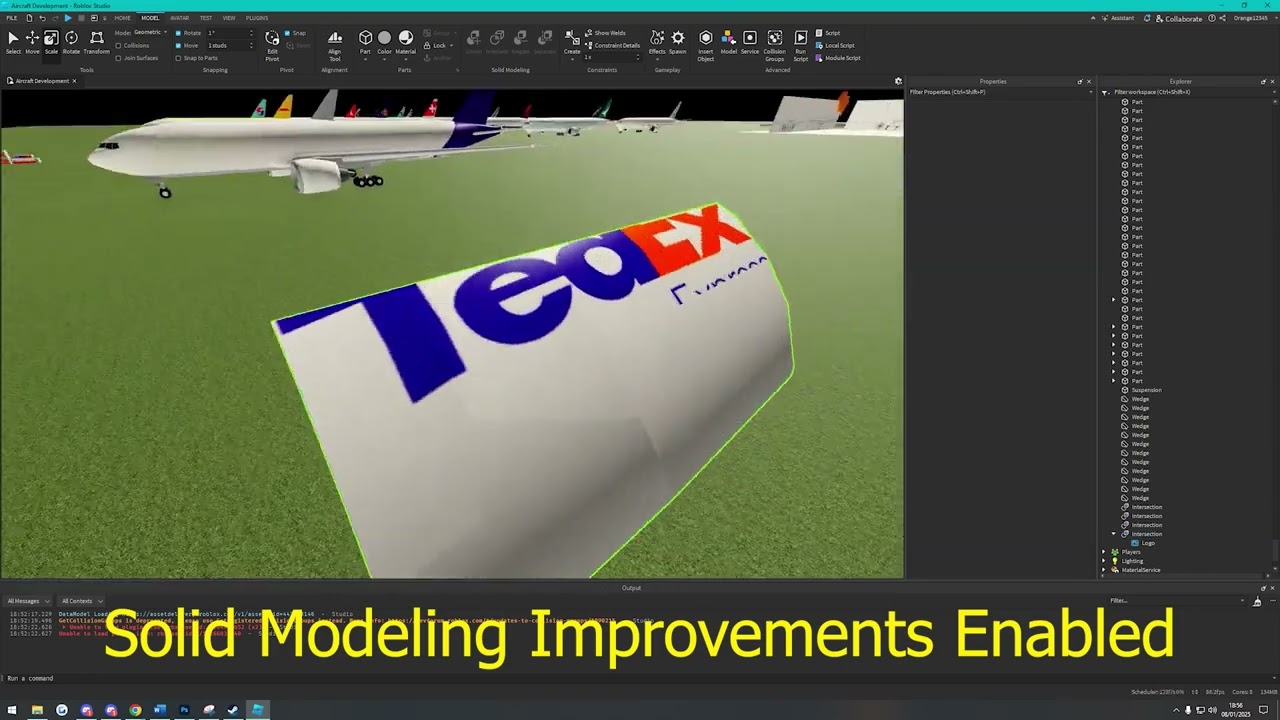Switch to the AVATAR ribbon tab
The width and height of the screenshot is (1280, 720).
[179, 18]
